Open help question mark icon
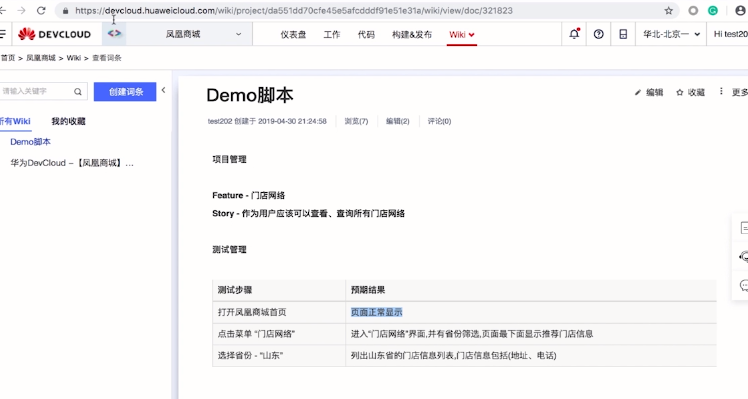This screenshot has width=748, height=399. click(x=598, y=34)
